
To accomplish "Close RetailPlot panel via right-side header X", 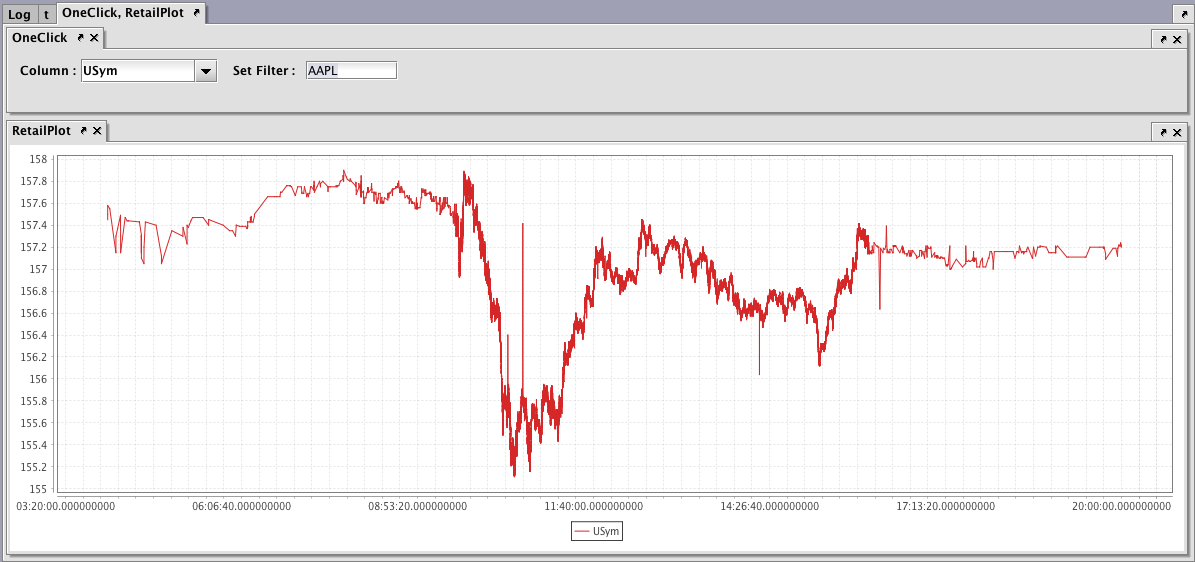I will (1177, 132).
